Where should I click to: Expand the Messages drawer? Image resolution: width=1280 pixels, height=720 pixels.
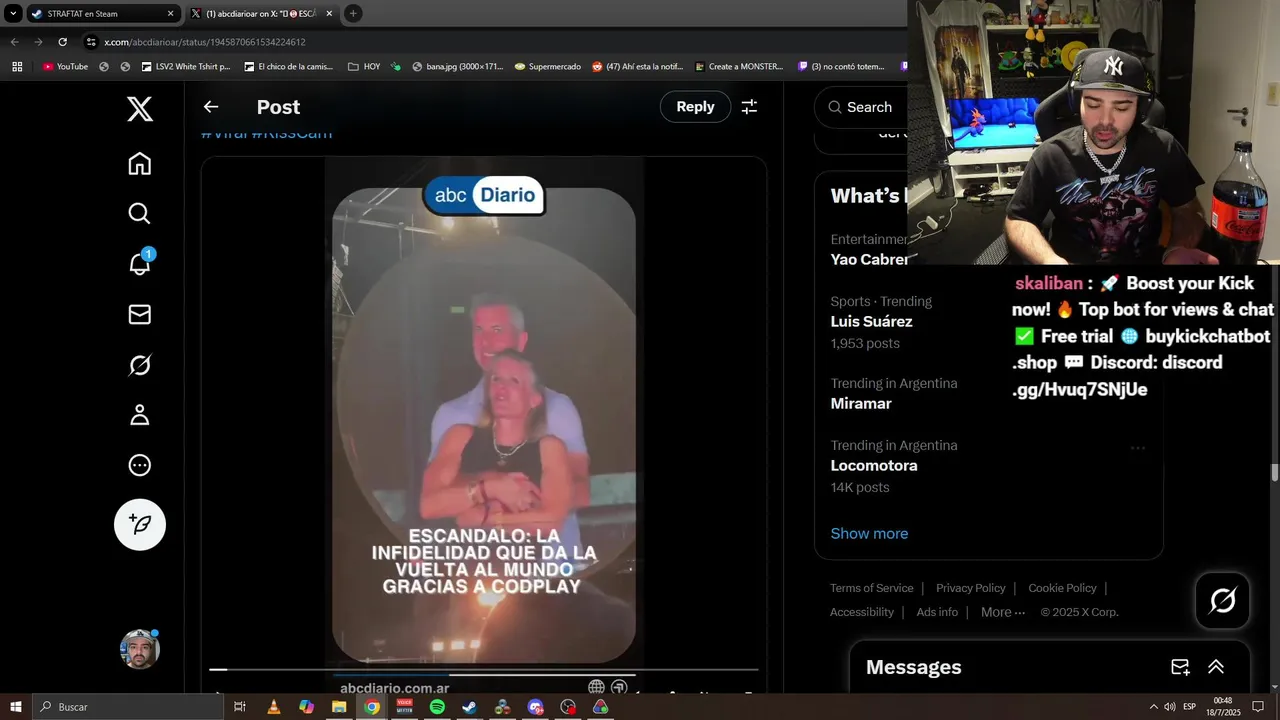1216,667
